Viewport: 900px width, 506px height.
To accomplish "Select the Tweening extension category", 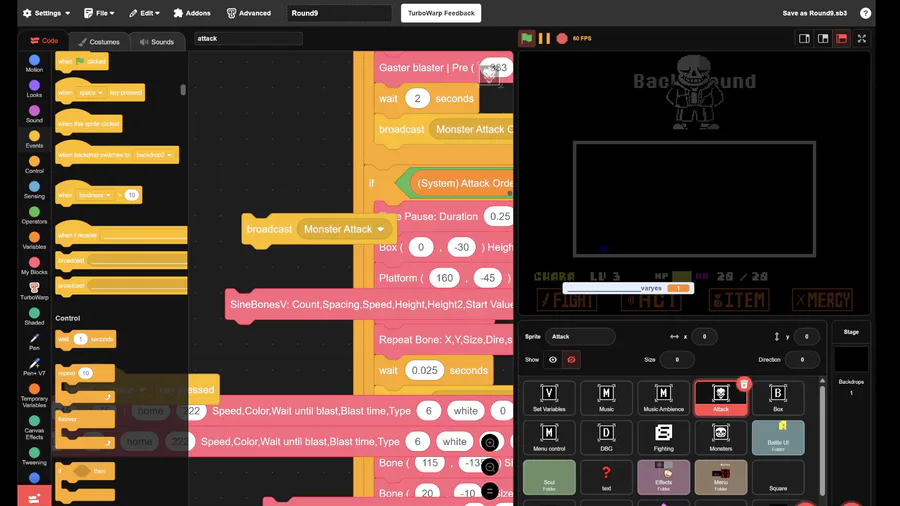I will (34, 456).
